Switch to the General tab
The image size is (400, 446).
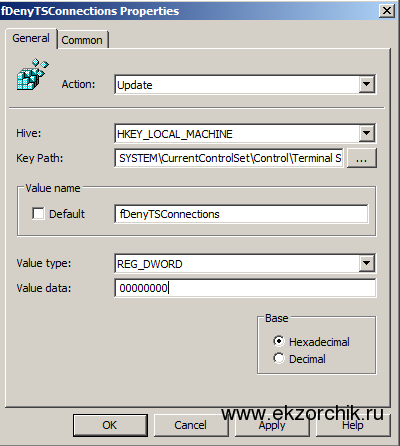pyautogui.click(x=31, y=38)
